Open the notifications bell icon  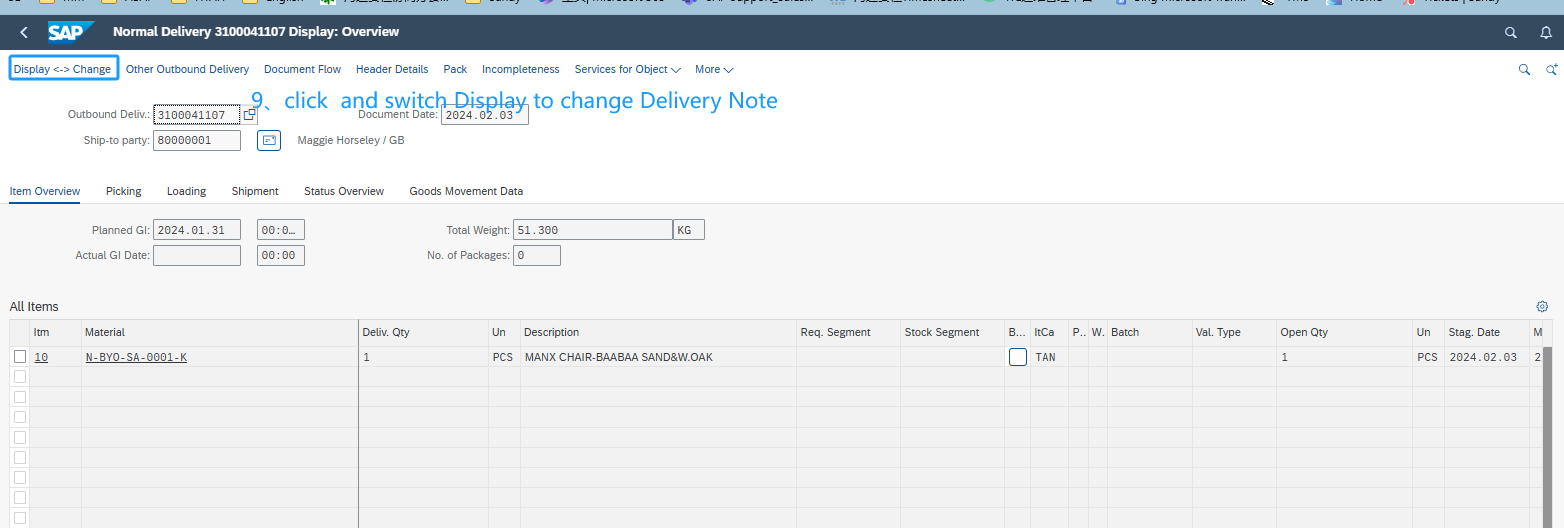[1545, 33]
